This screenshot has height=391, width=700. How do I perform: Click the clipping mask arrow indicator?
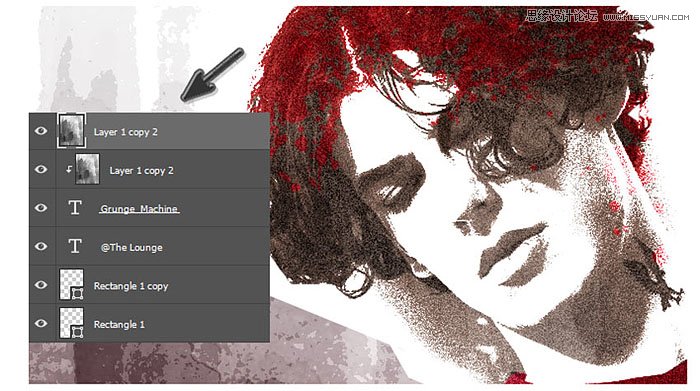[x=69, y=169]
